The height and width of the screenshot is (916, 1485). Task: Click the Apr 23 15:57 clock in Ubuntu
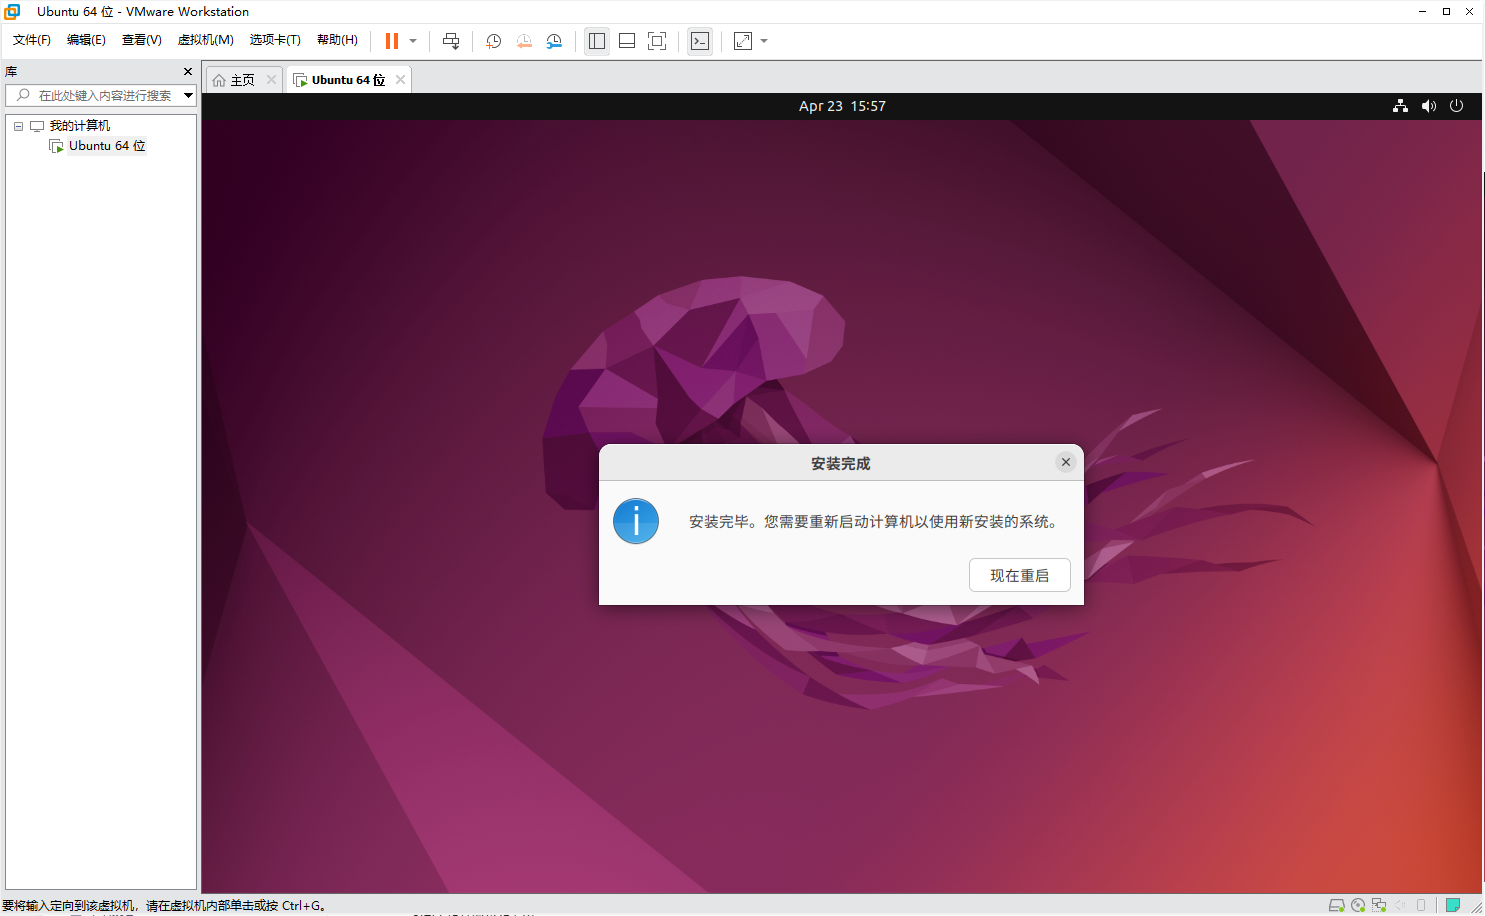(842, 106)
